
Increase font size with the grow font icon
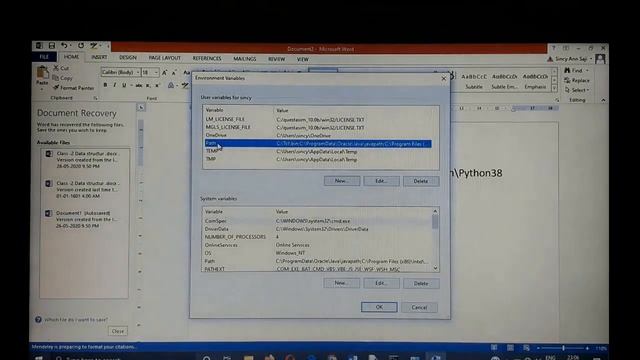pos(164,73)
